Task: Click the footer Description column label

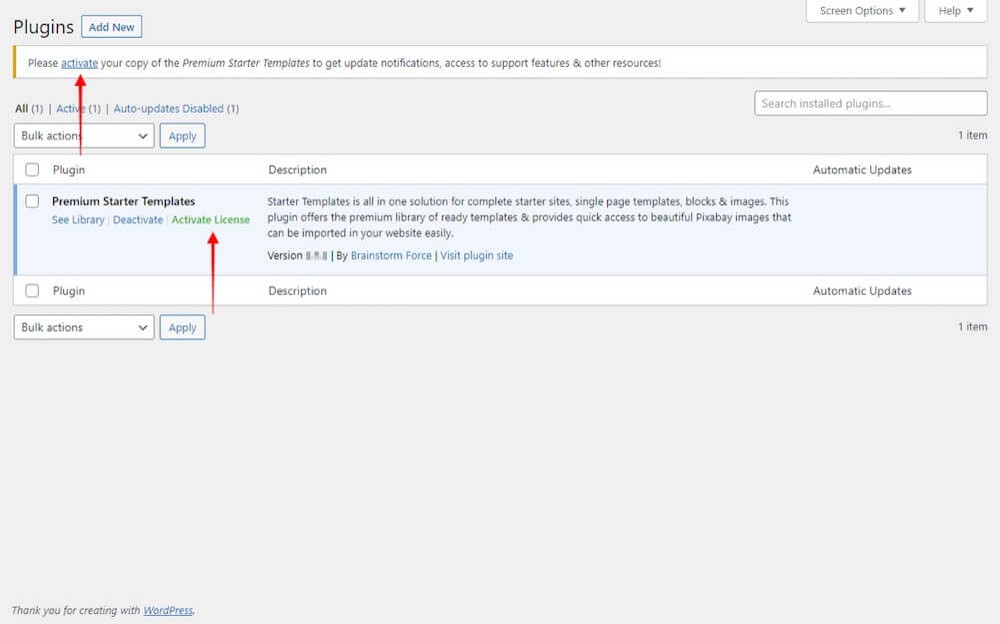Action: pyautogui.click(x=297, y=291)
